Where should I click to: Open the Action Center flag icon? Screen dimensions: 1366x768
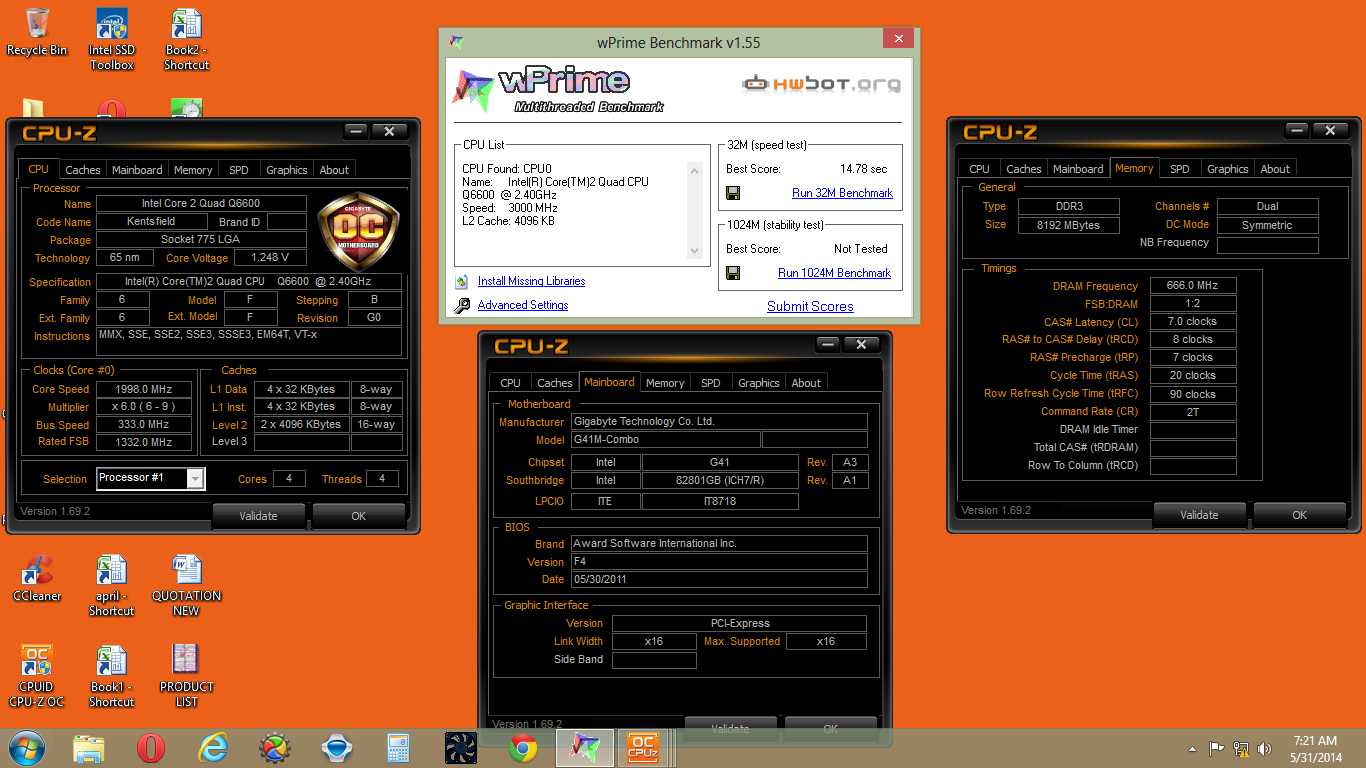click(x=1217, y=748)
